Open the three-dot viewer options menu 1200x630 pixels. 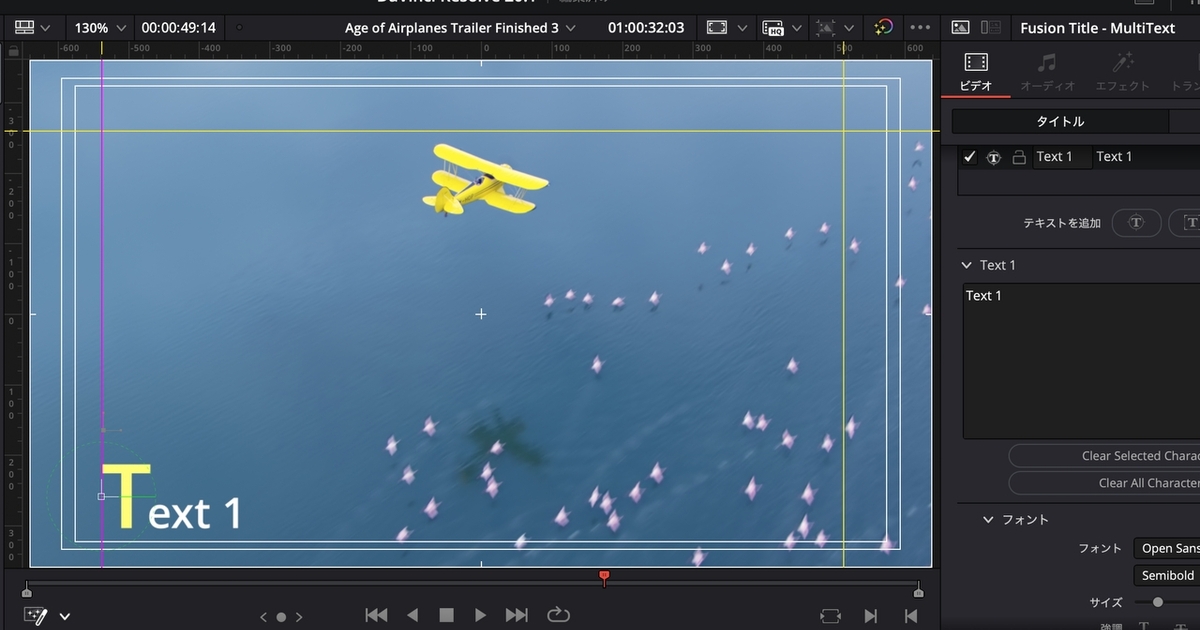click(921, 28)
